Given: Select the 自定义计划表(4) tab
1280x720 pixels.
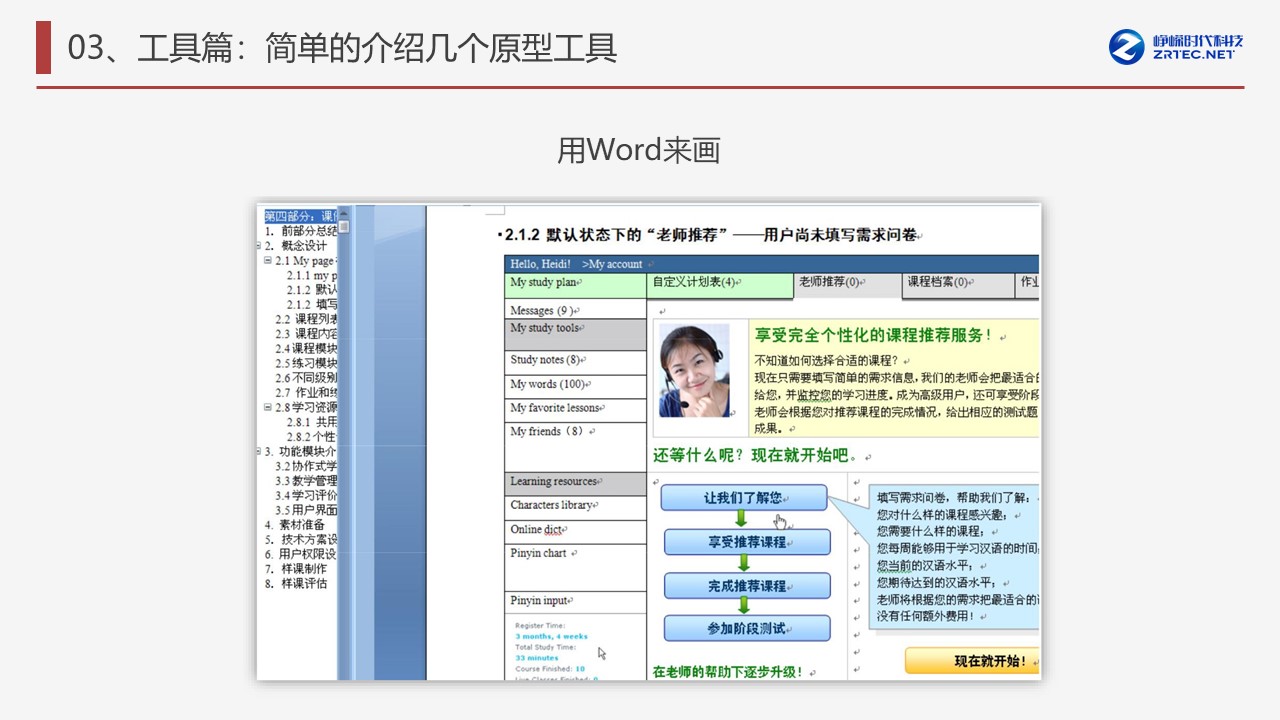Looking at the screenshot, I should [x=696, y=283].
